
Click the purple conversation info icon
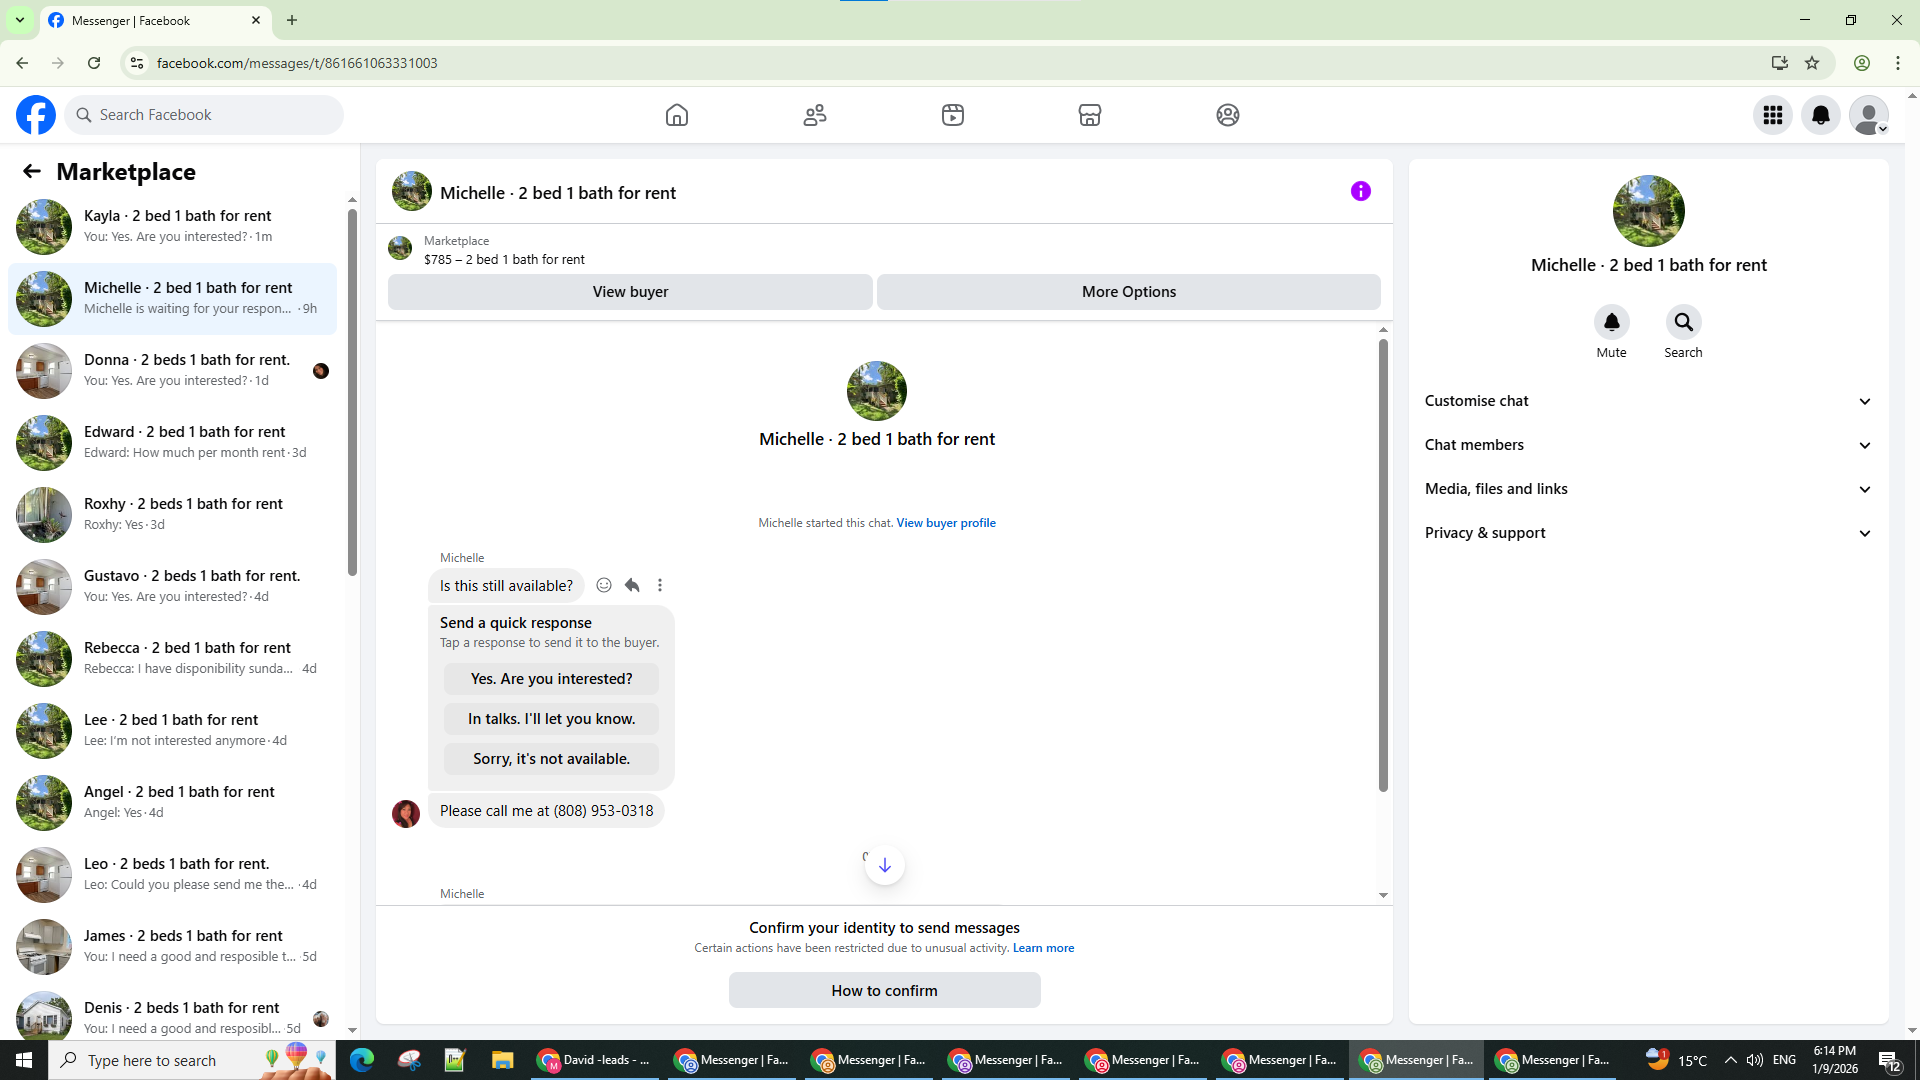(1360, 191)
